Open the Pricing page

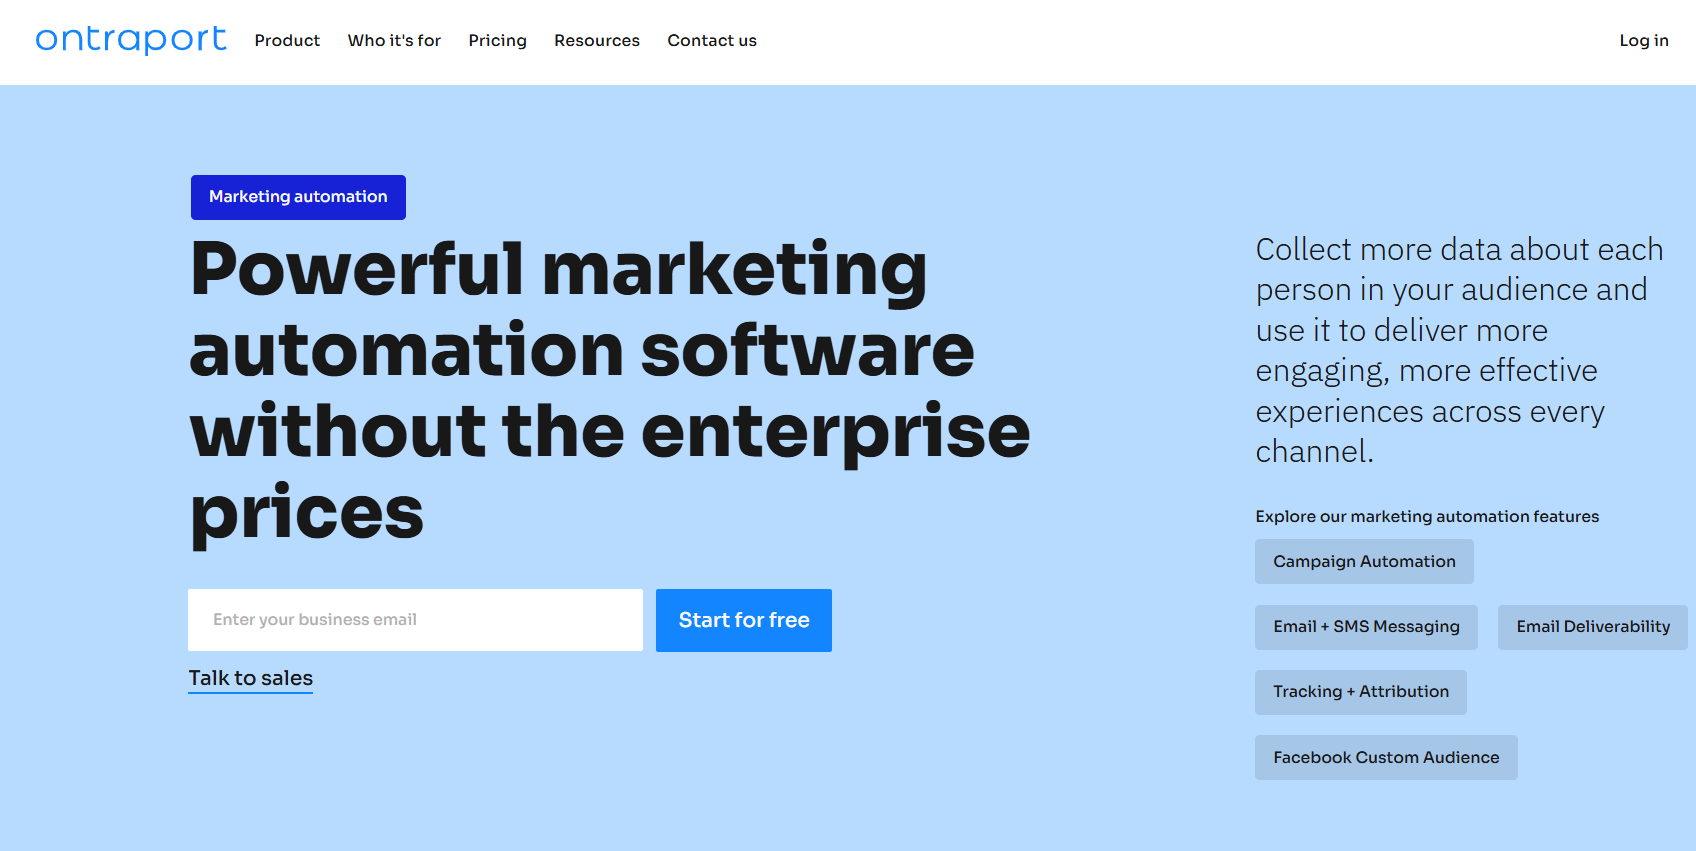(x=497, y=41)
